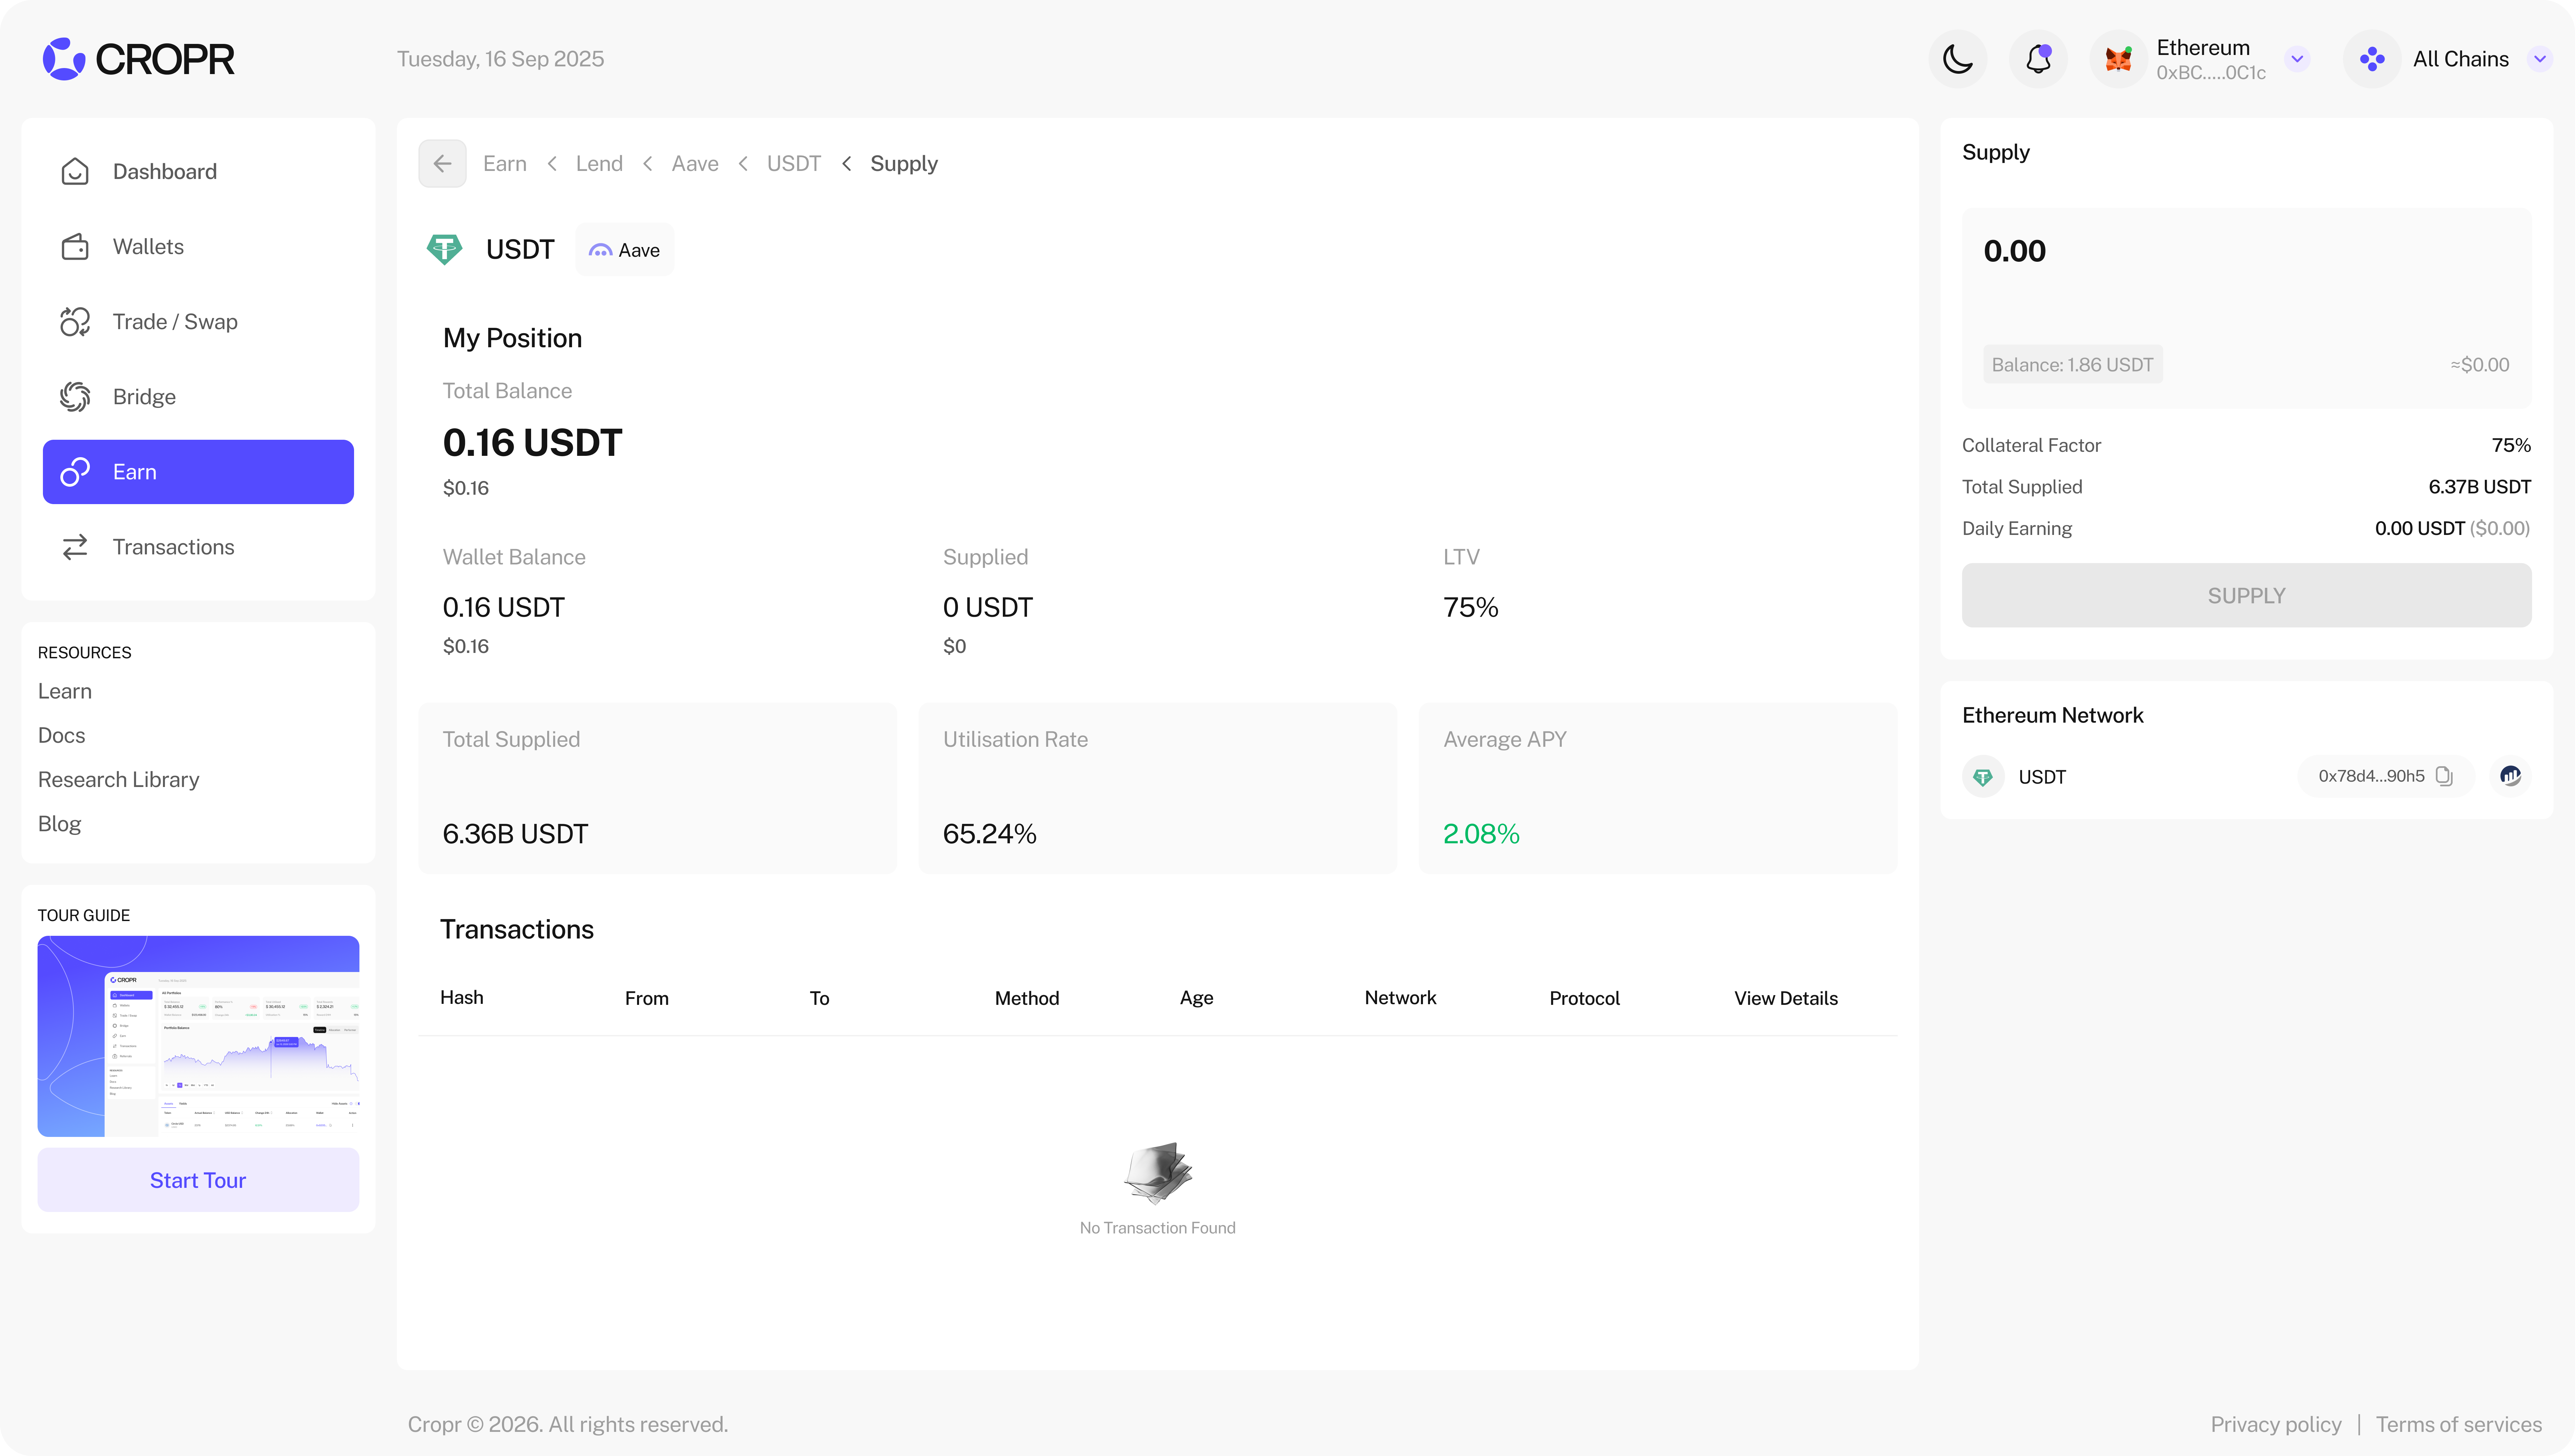Image resolution: width=2575 pixels, height=1456 pixels.
Task: Open notifications bell
Action: coord(2038,59)
